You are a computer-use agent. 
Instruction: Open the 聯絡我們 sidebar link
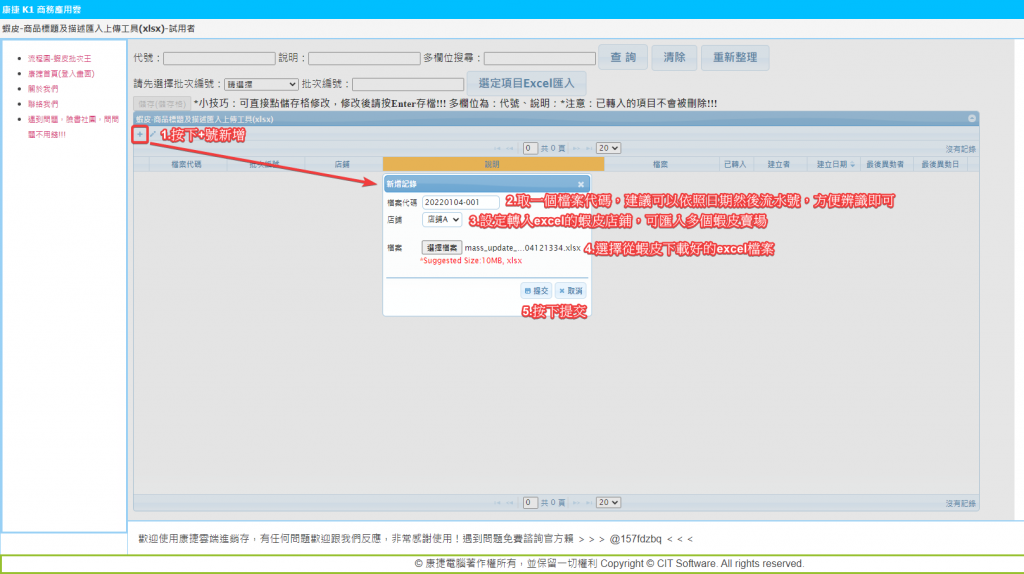coord(43,103)
